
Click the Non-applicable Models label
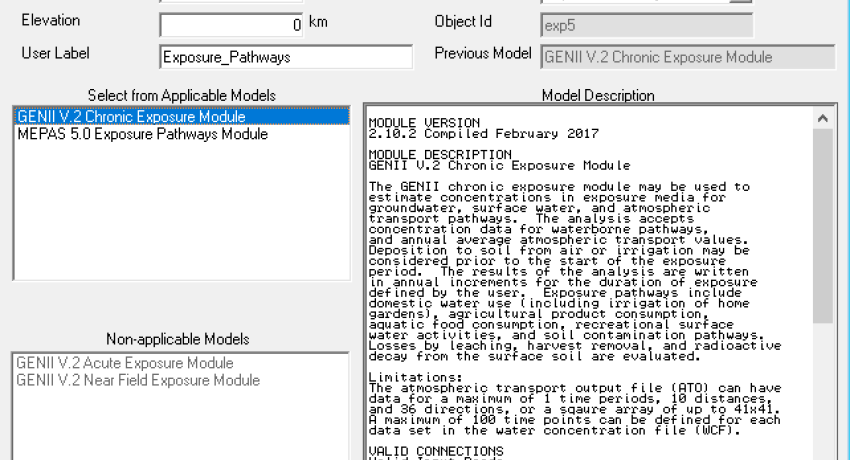178,339
